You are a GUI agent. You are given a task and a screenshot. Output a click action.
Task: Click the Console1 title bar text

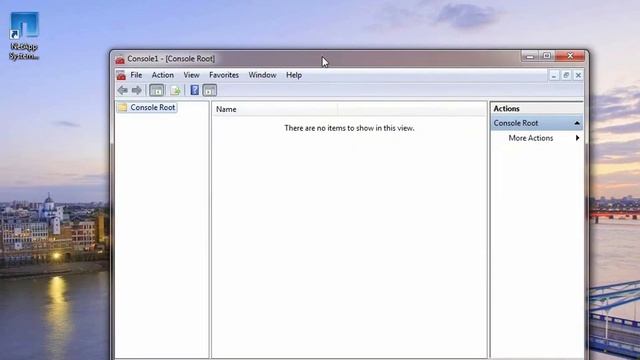[171, 59]
